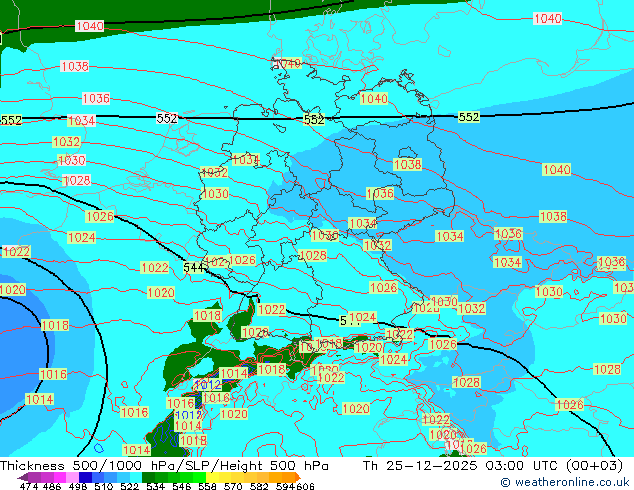Select the bright magenta legend swatch
Screen dimensions: 634x490
(x=59, y=477)
